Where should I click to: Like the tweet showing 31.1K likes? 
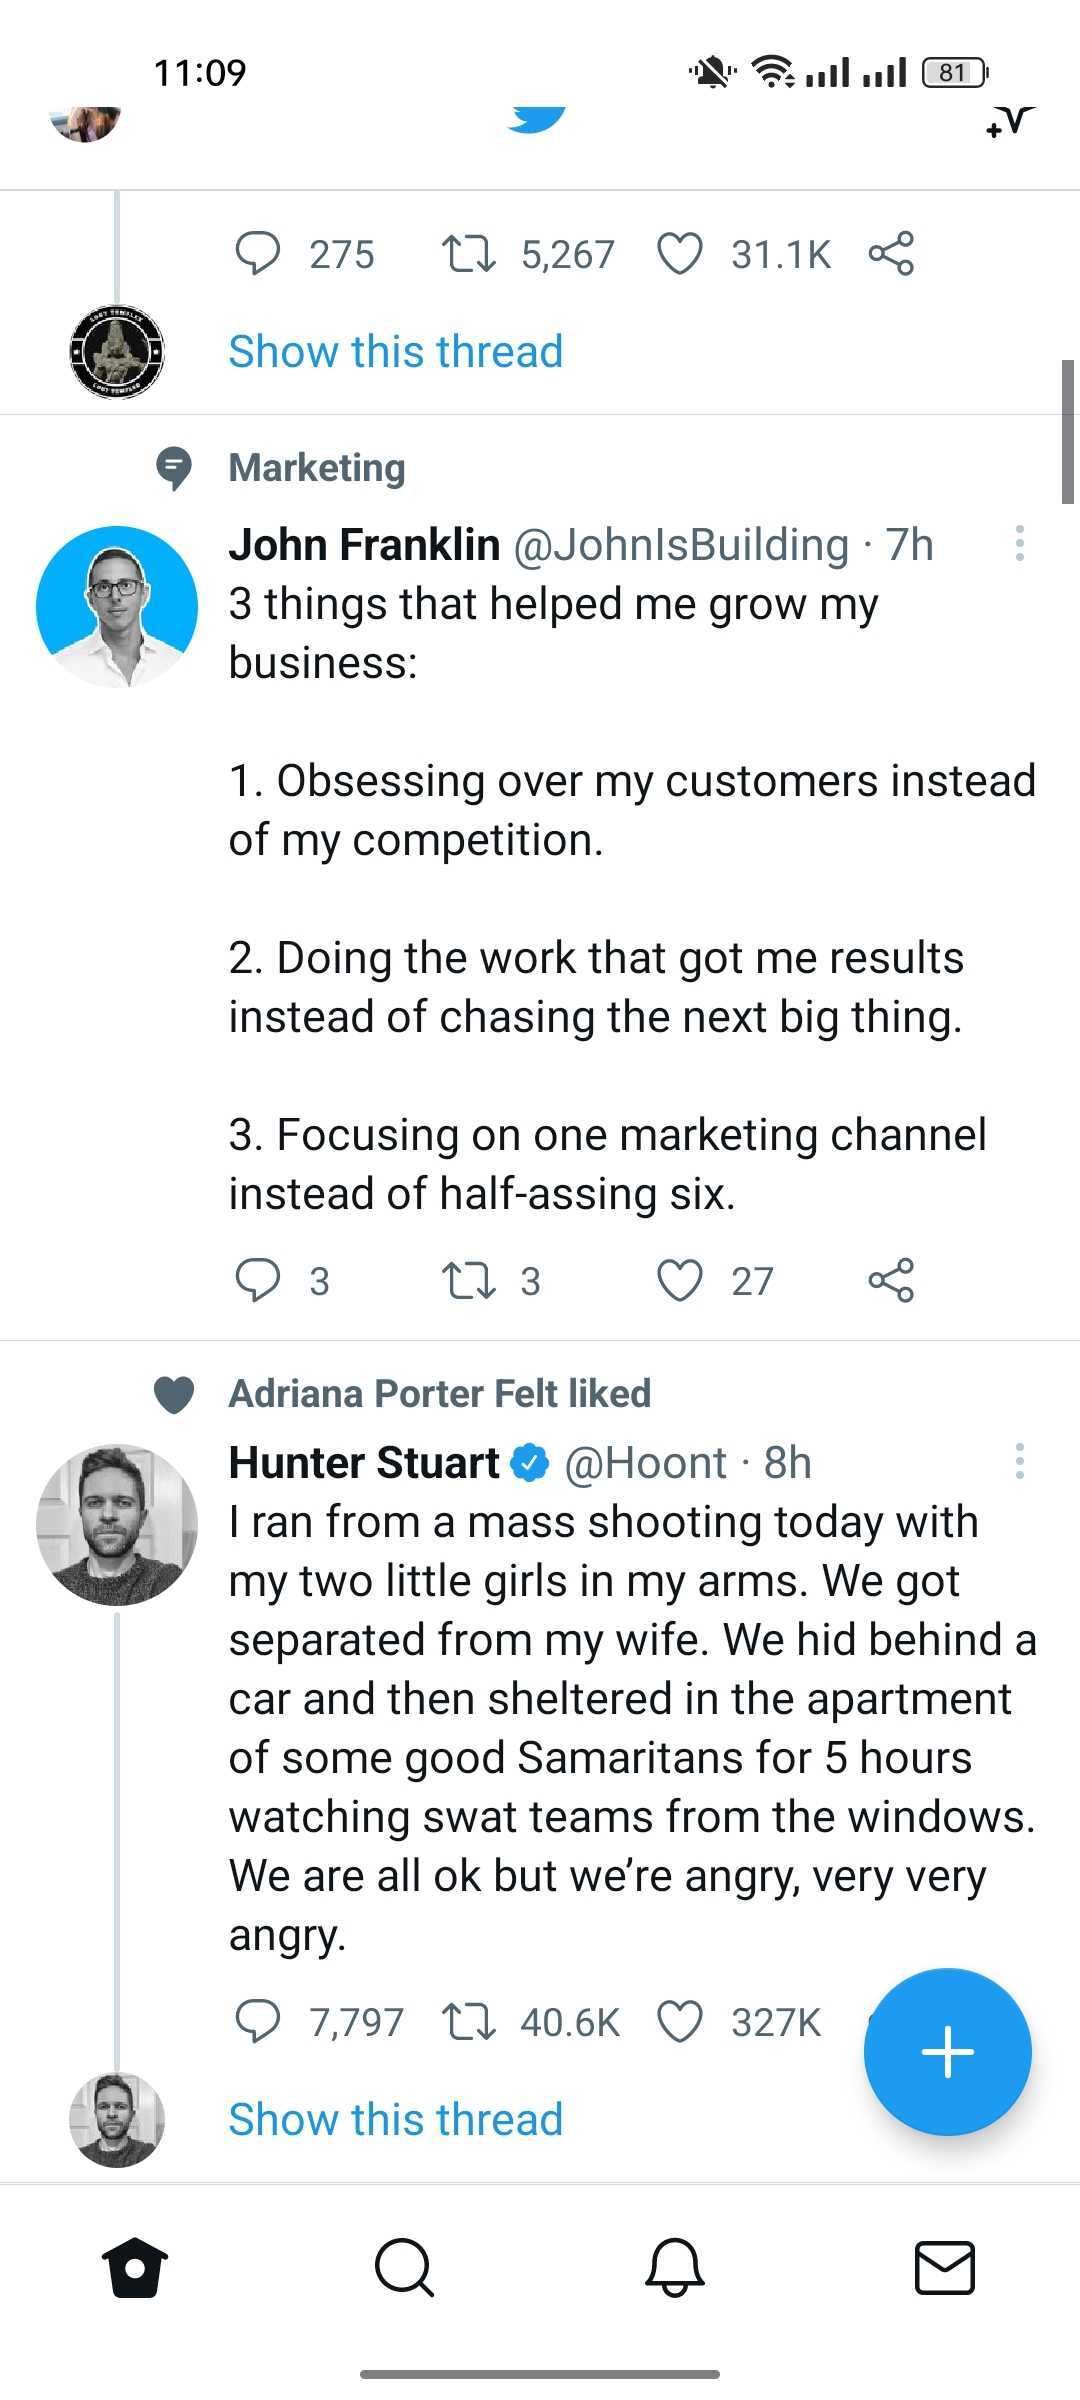click(x=684, y=254)
